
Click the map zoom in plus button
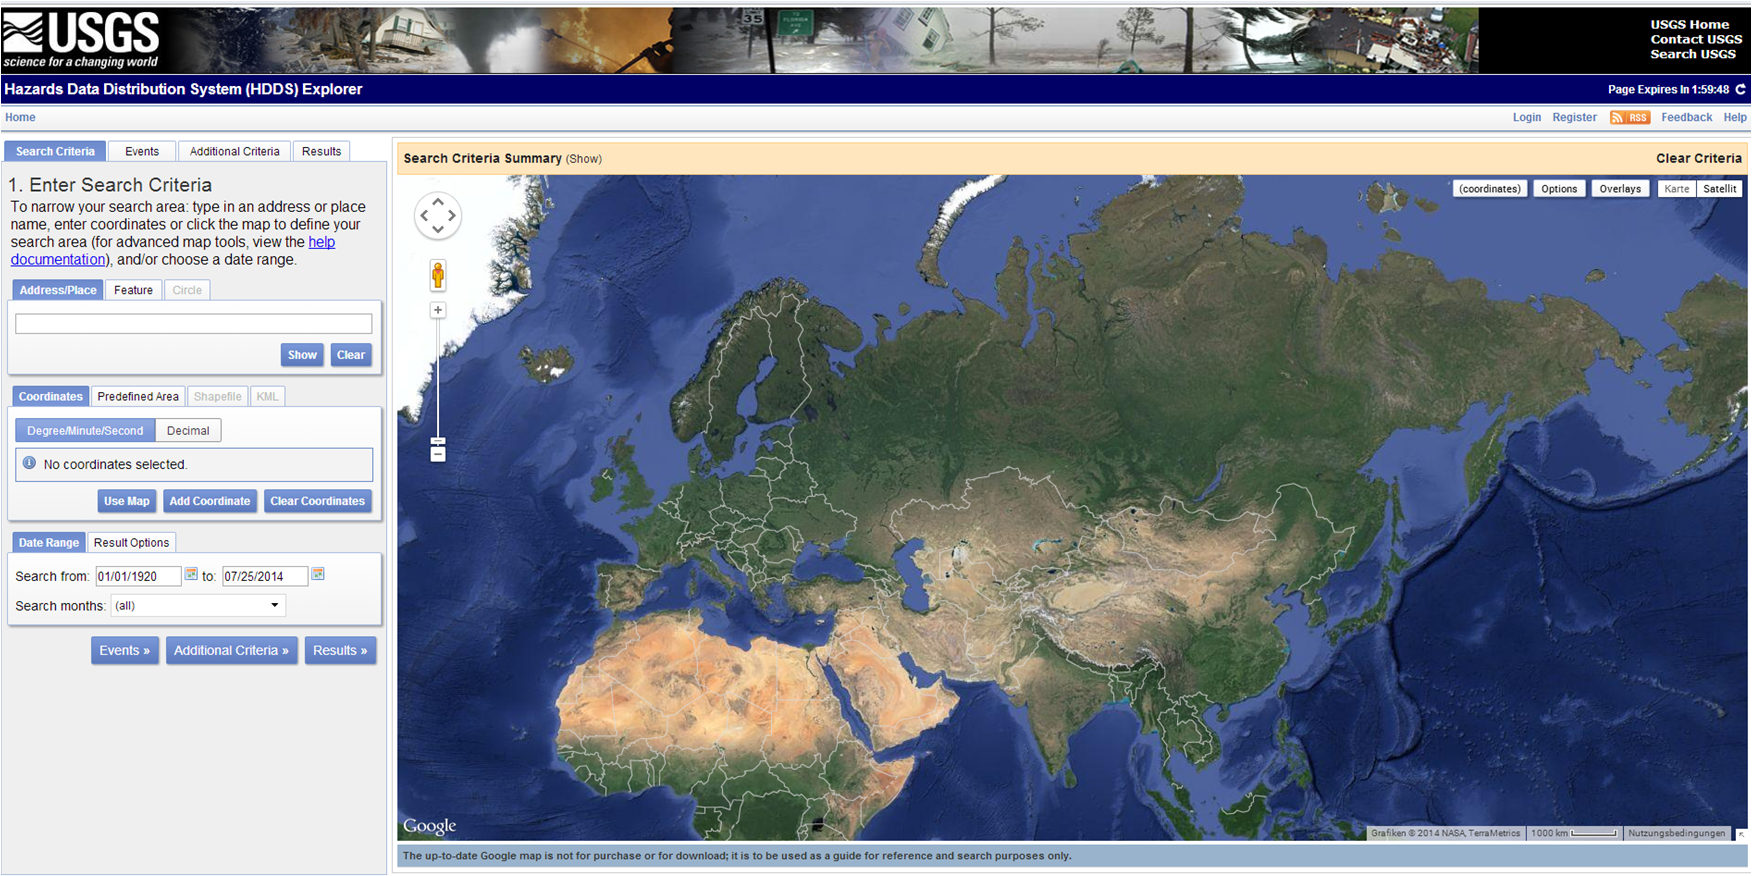(438, 311)
